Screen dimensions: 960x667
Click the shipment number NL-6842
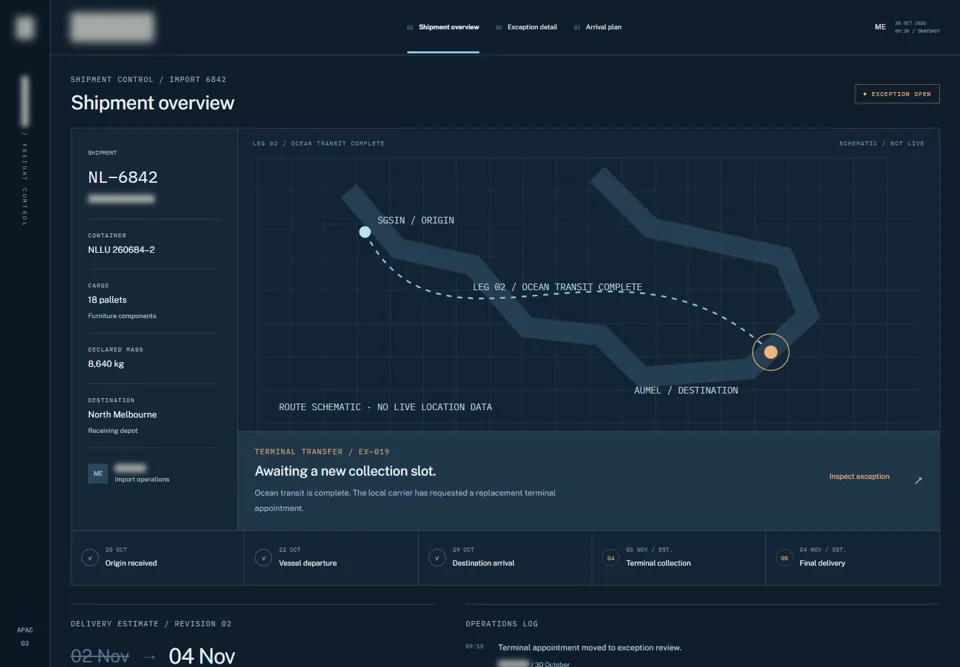click(x=122, y=177)
